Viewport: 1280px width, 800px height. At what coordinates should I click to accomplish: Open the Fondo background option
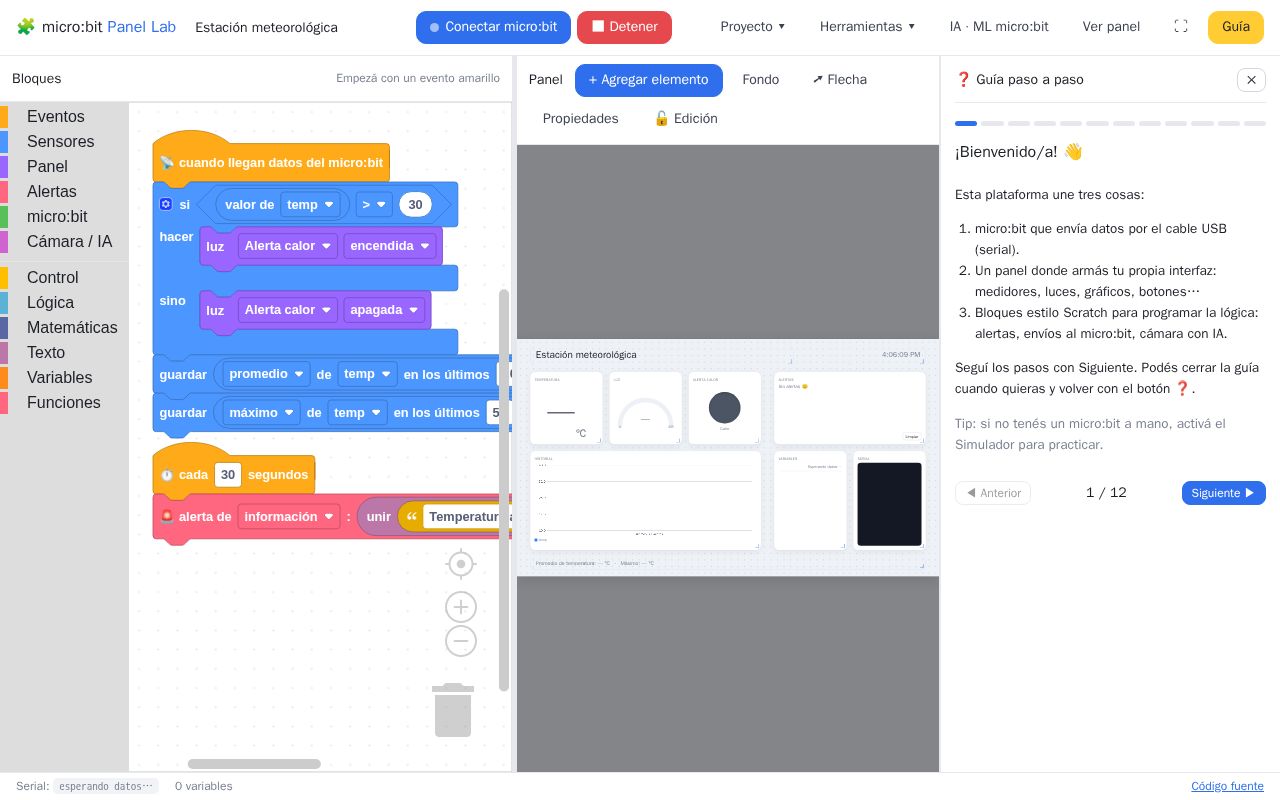coord(761,80)
